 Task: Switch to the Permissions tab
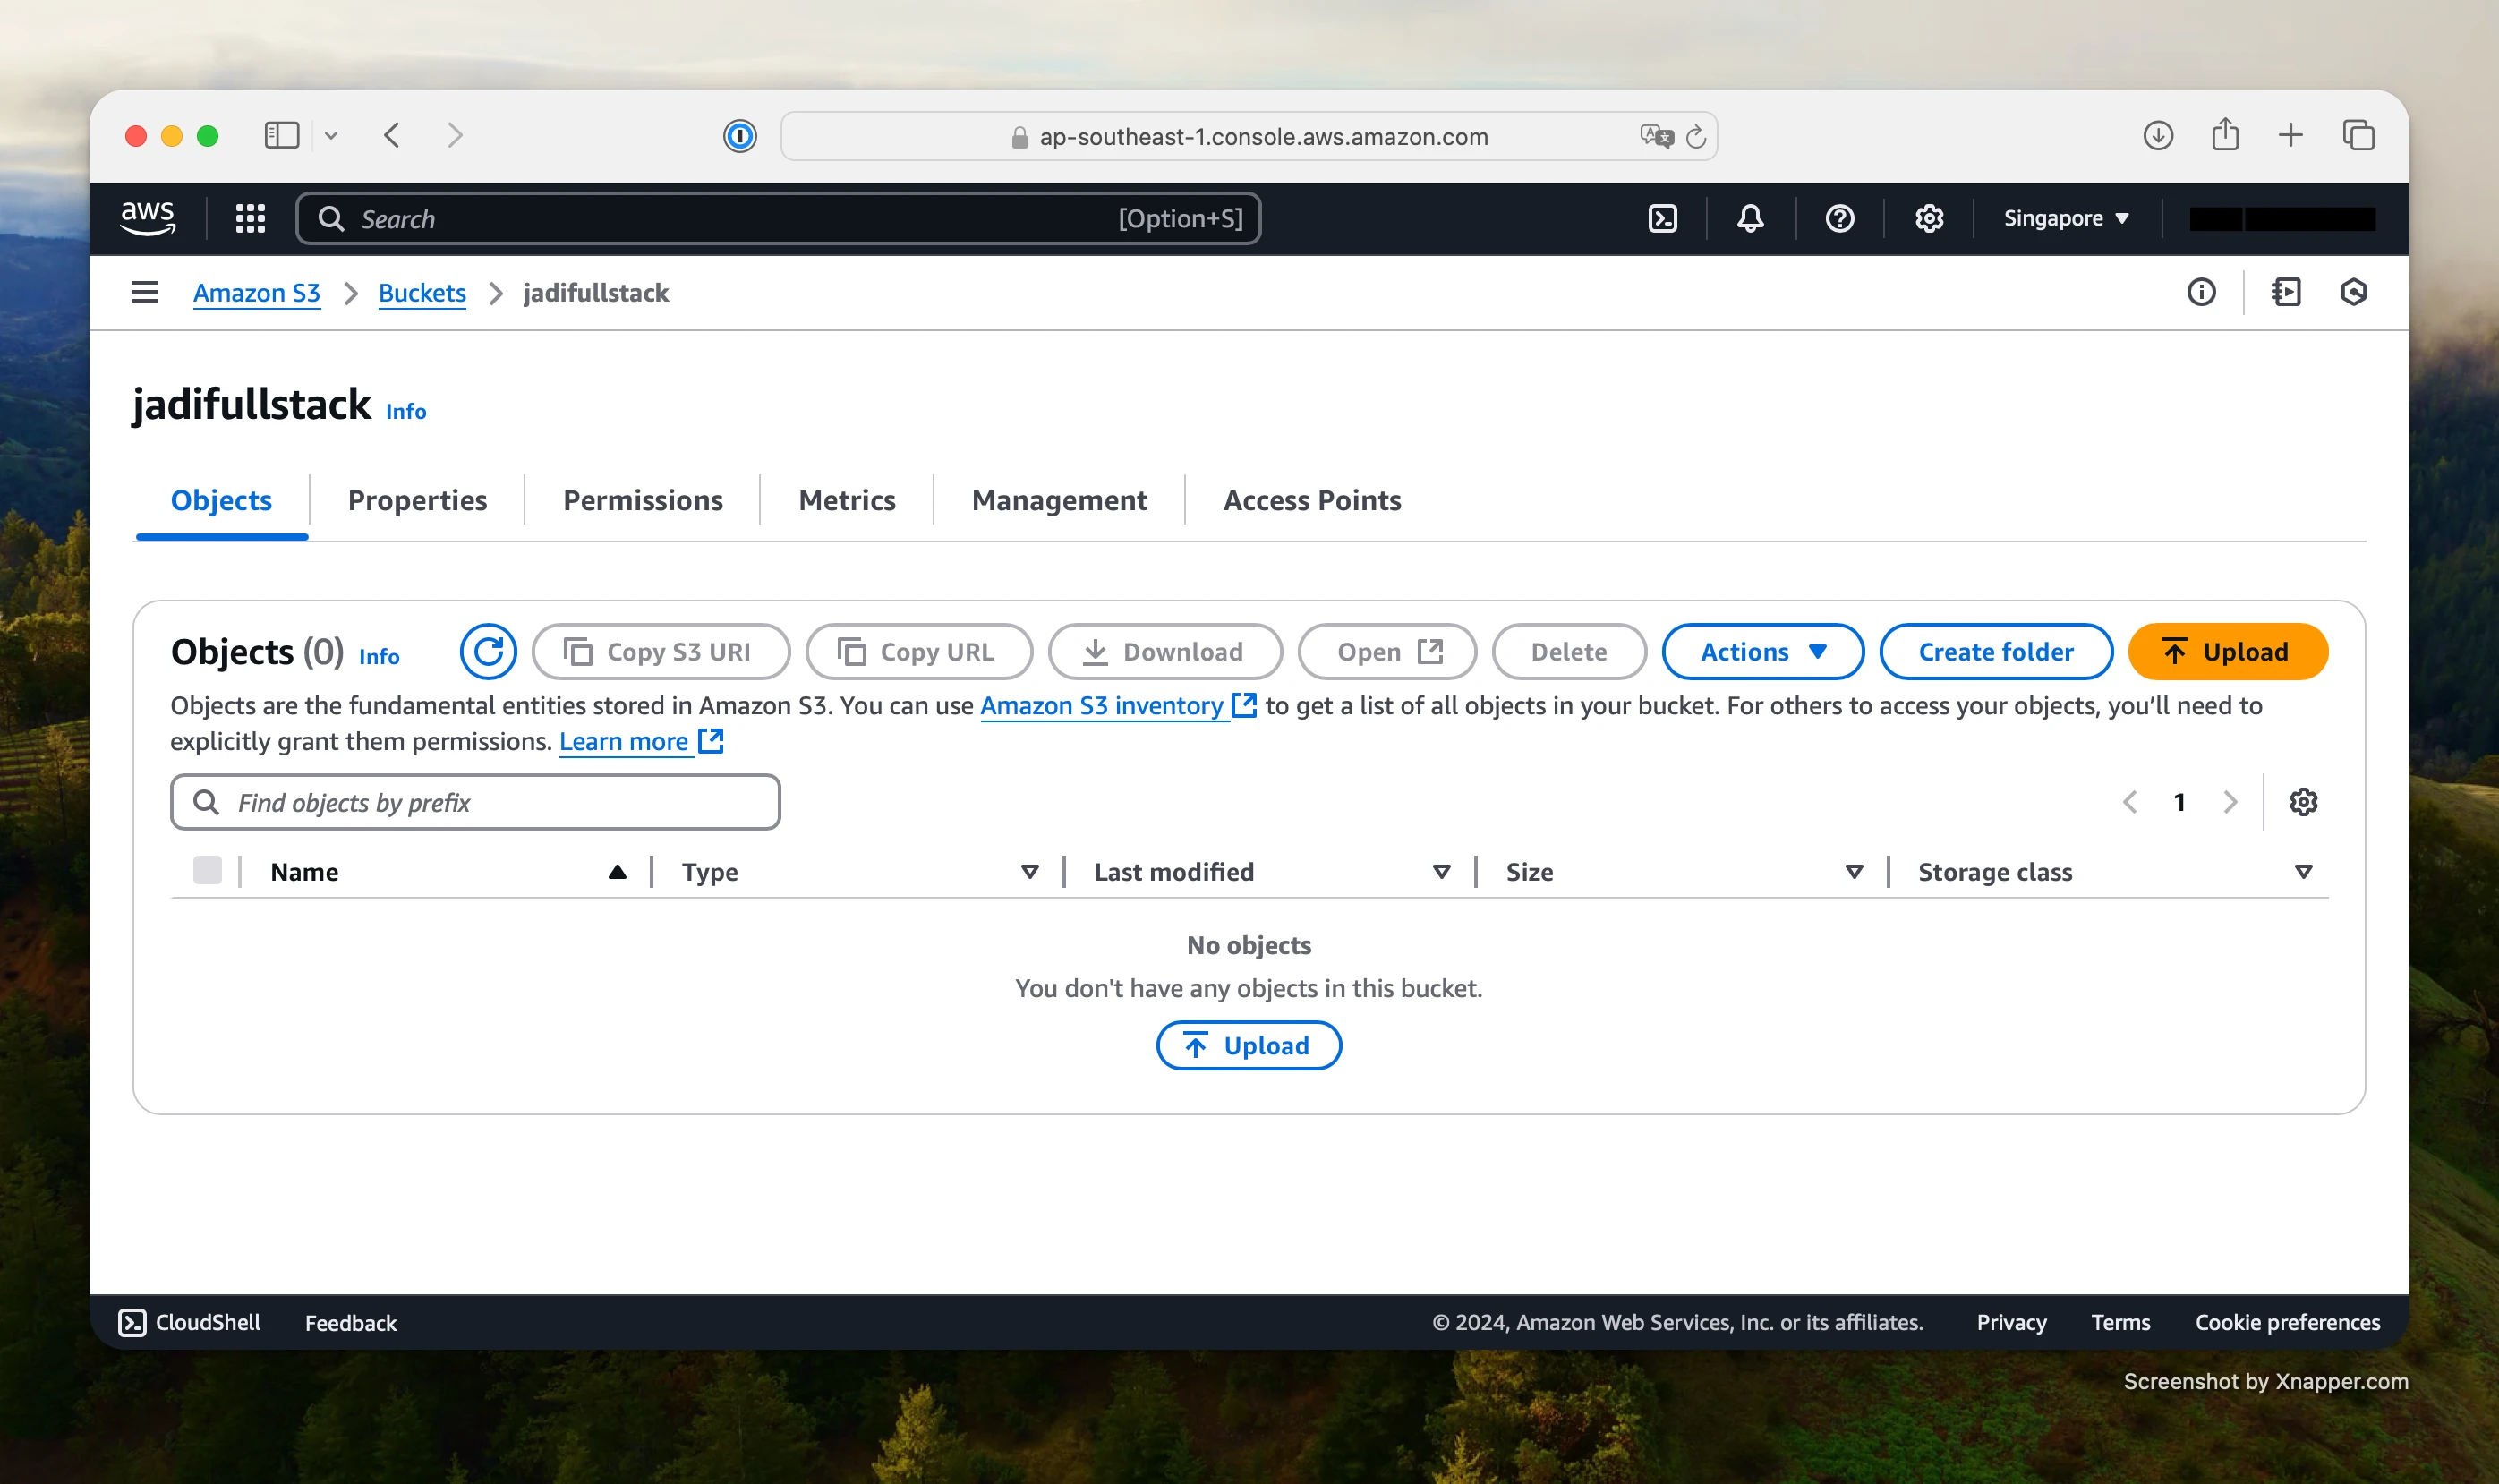pos(643,500)
